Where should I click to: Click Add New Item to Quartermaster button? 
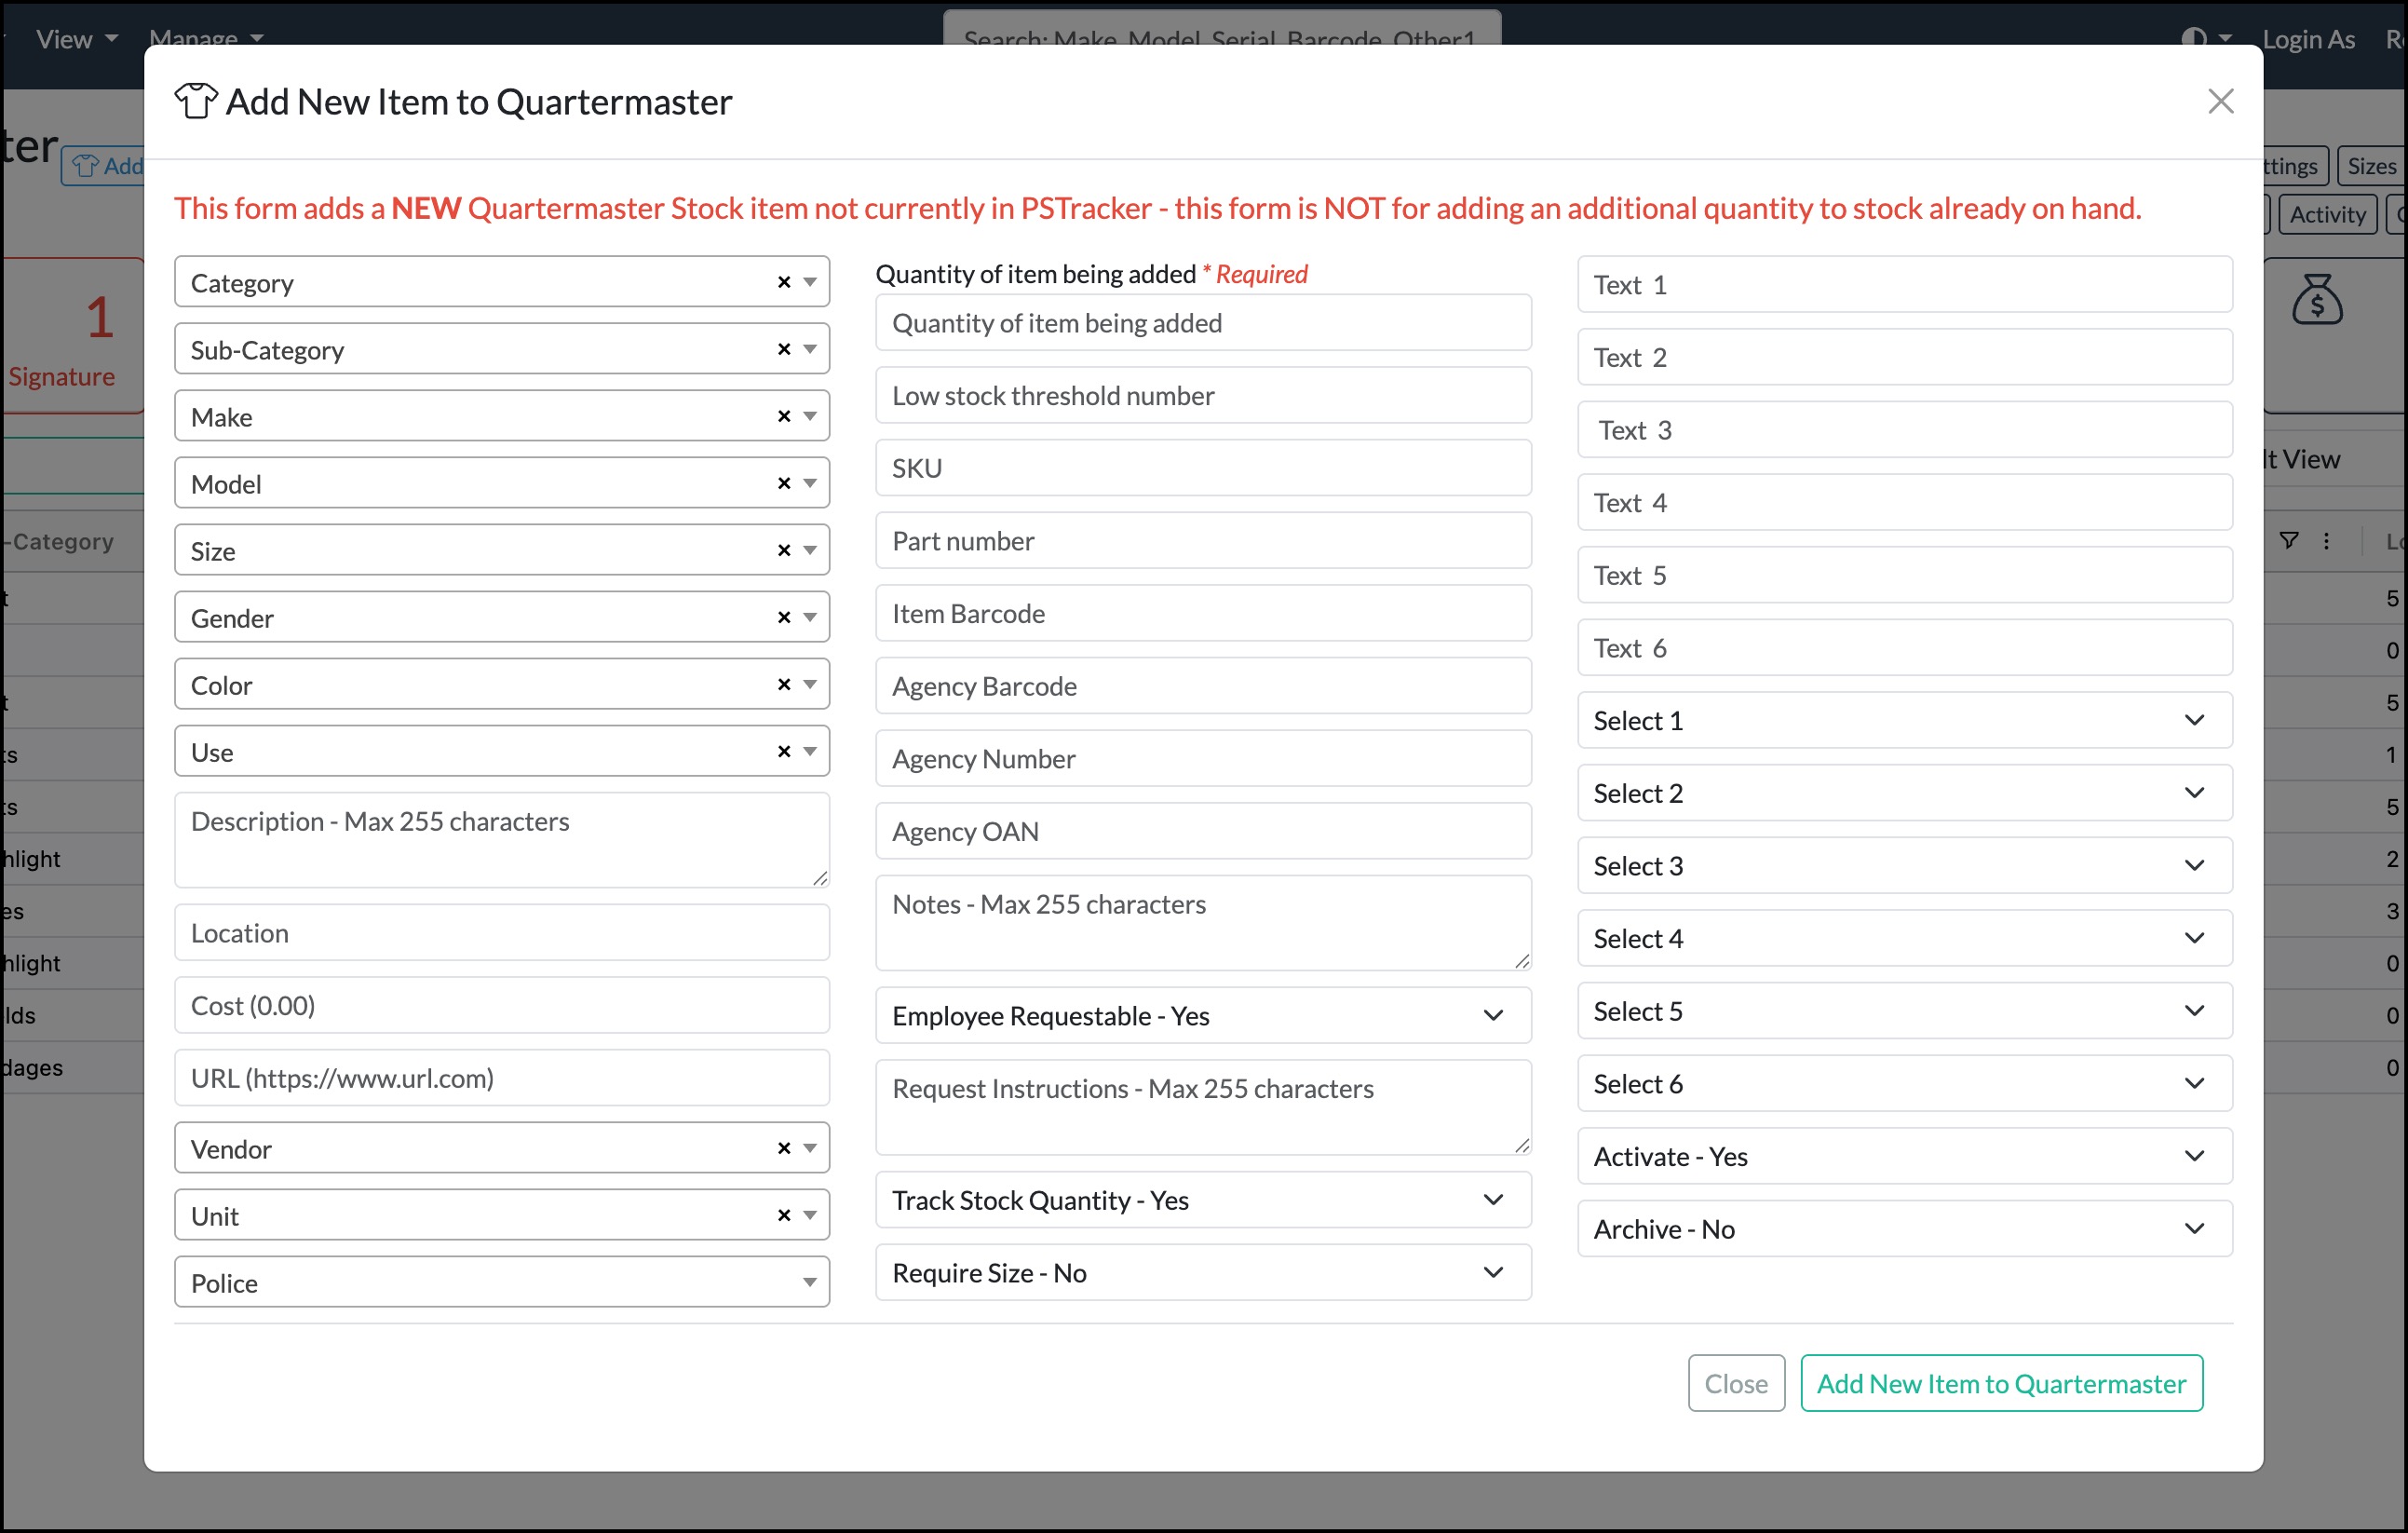coord(2002,1384)
